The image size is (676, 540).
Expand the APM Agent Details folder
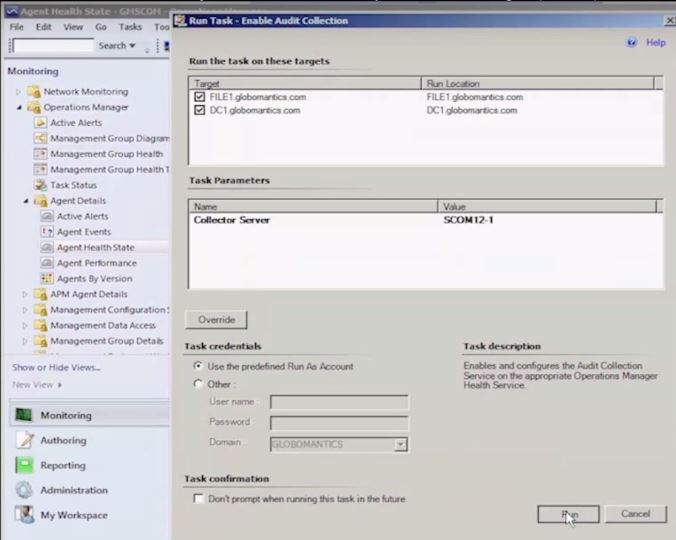(26, 294)
